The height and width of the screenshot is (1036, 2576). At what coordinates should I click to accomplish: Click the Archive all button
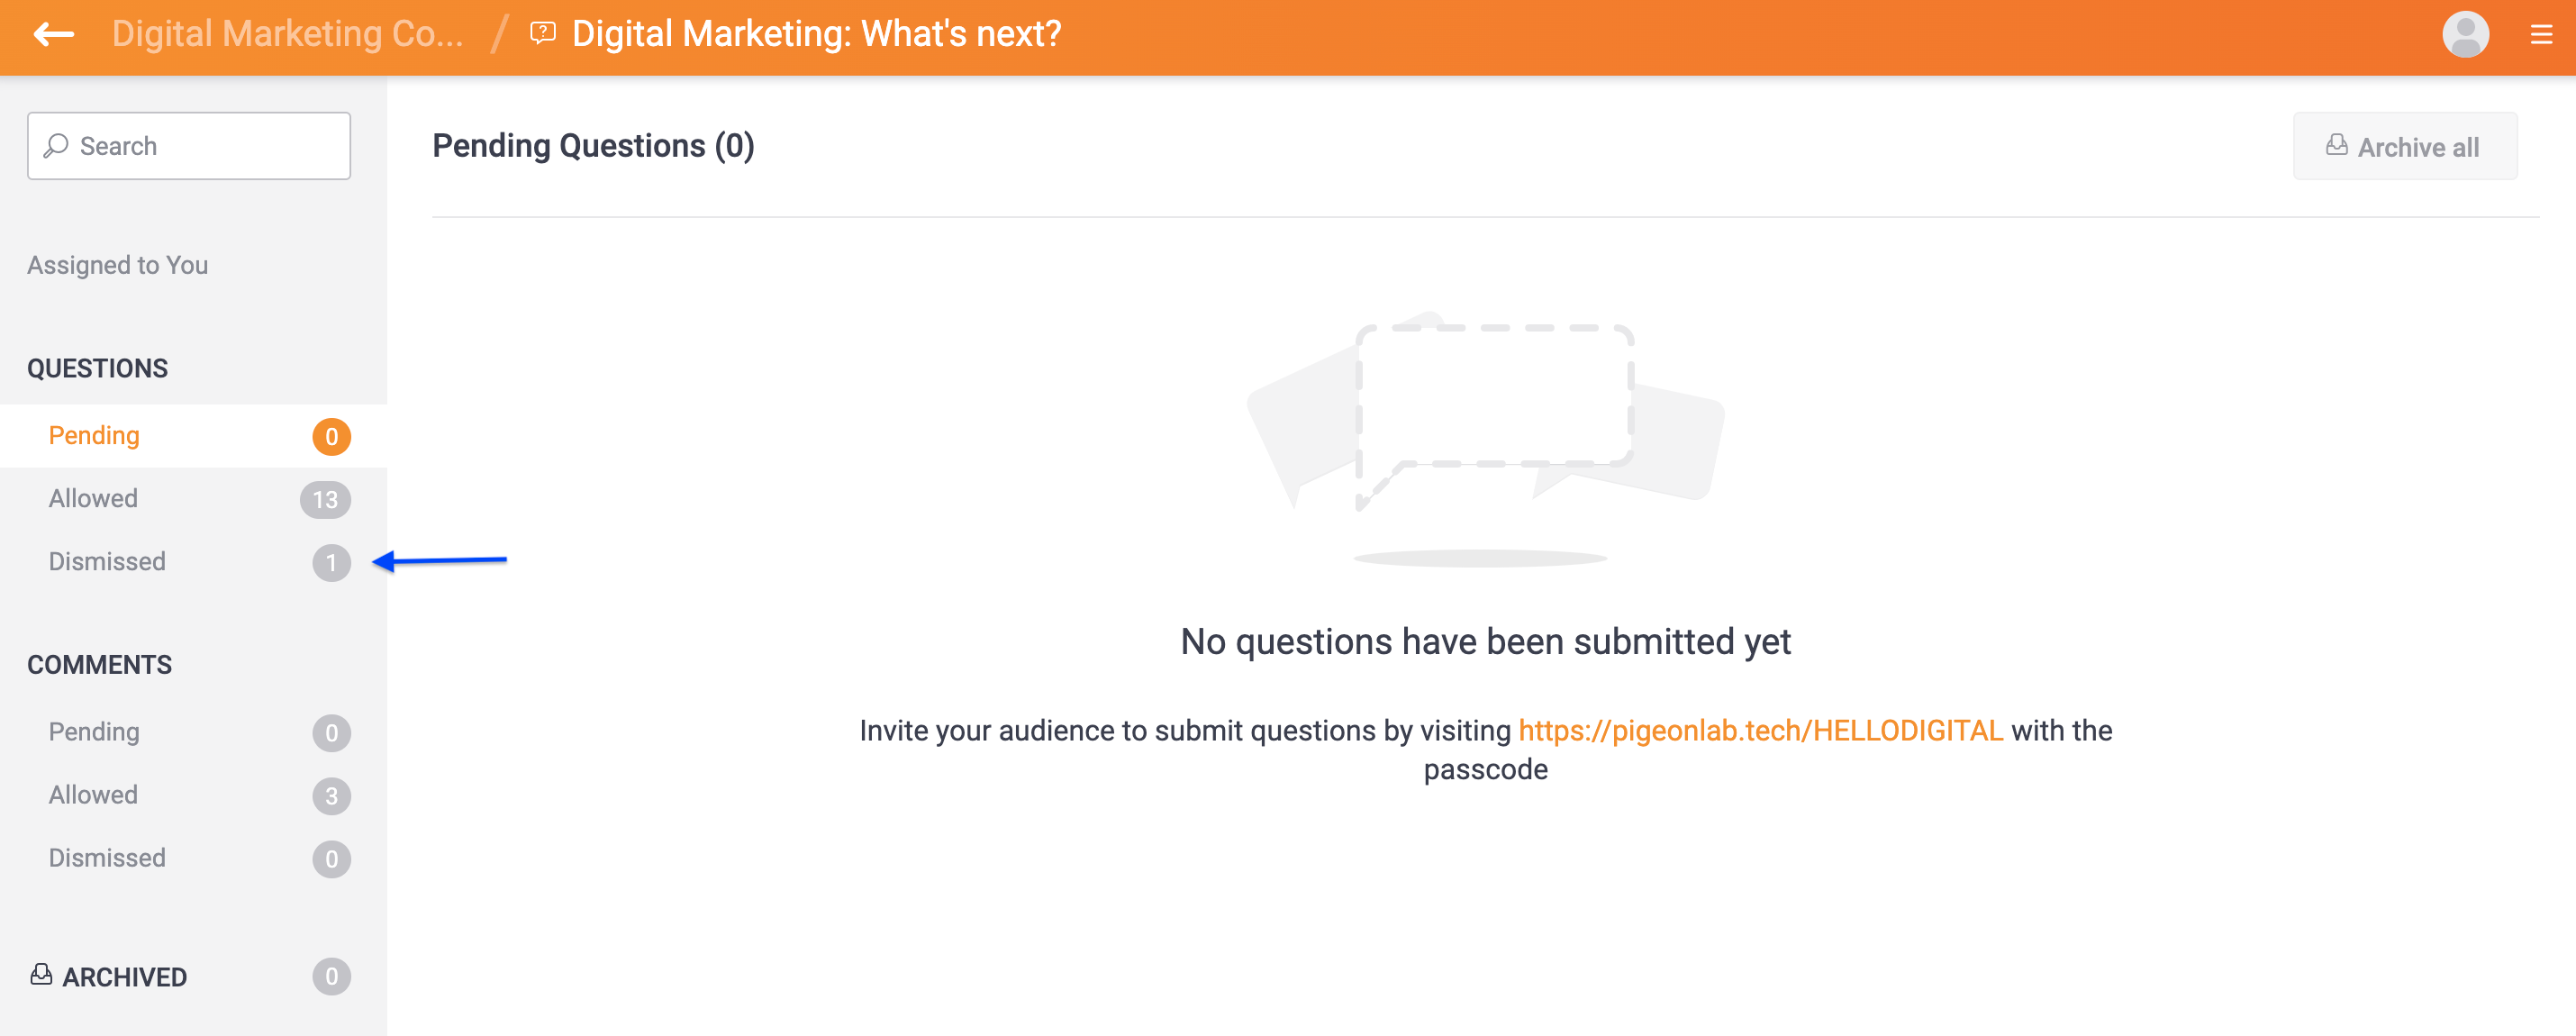click(x=2405, y=145)
